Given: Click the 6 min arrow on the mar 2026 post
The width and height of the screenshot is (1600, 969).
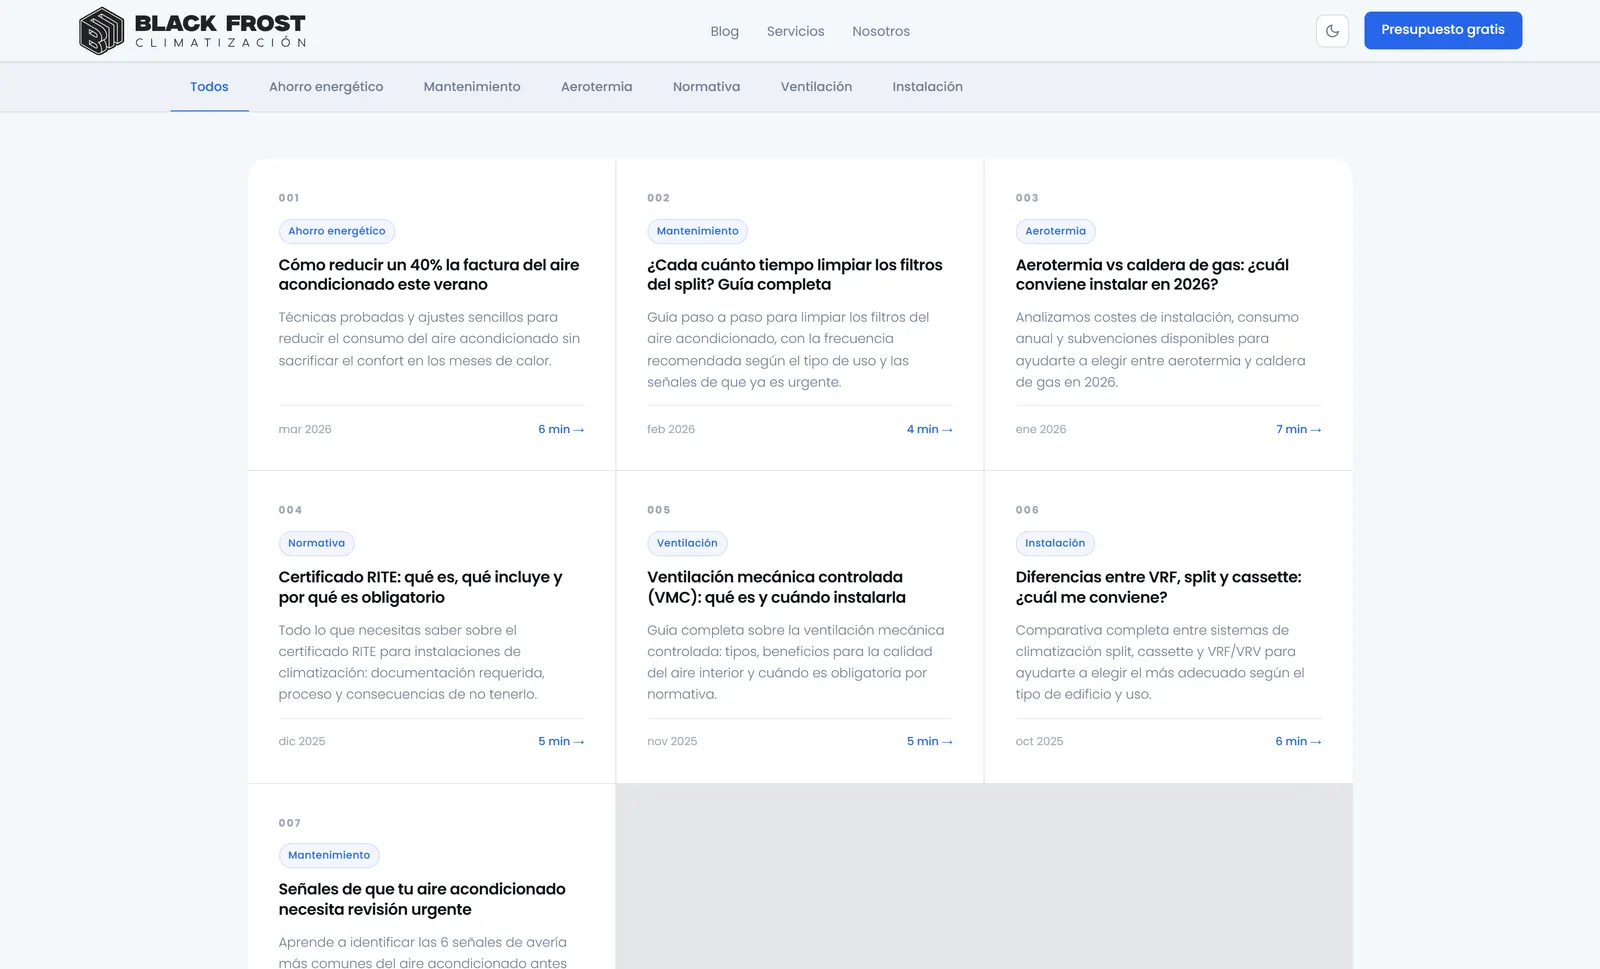Looking at the screenshot, I should [x=561, y=429].
